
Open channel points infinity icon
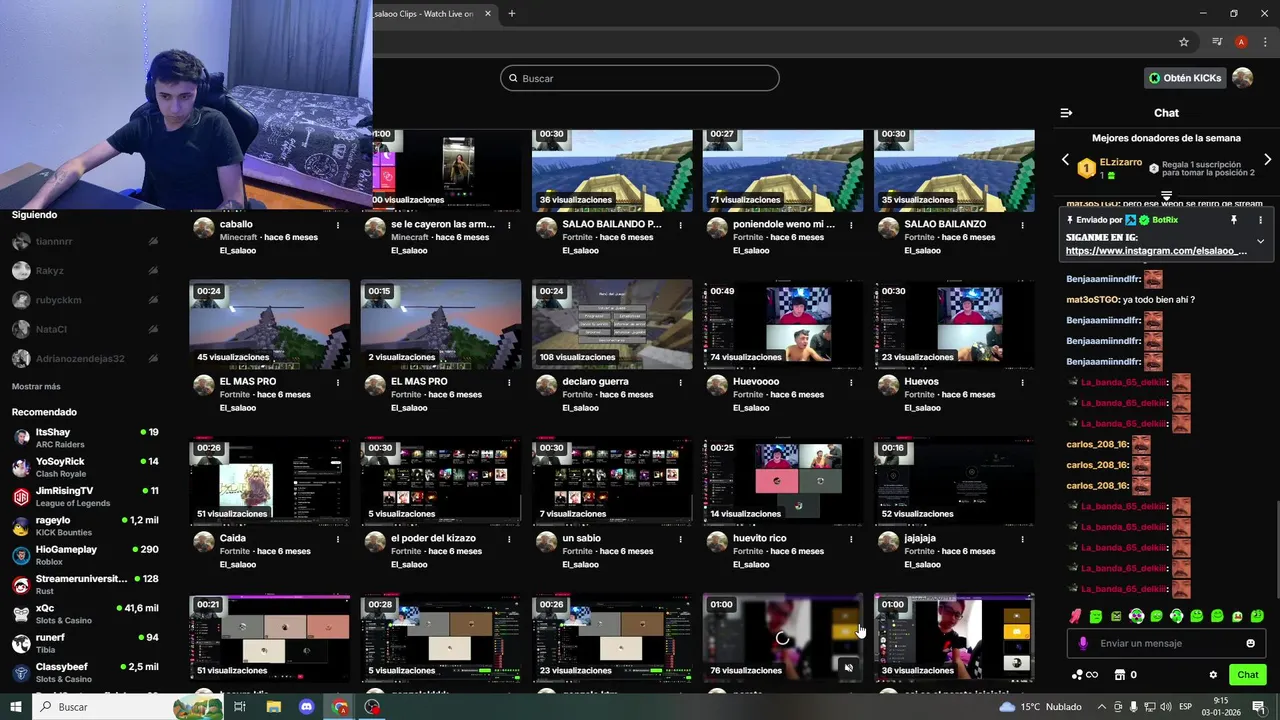tap(1085, 675)
